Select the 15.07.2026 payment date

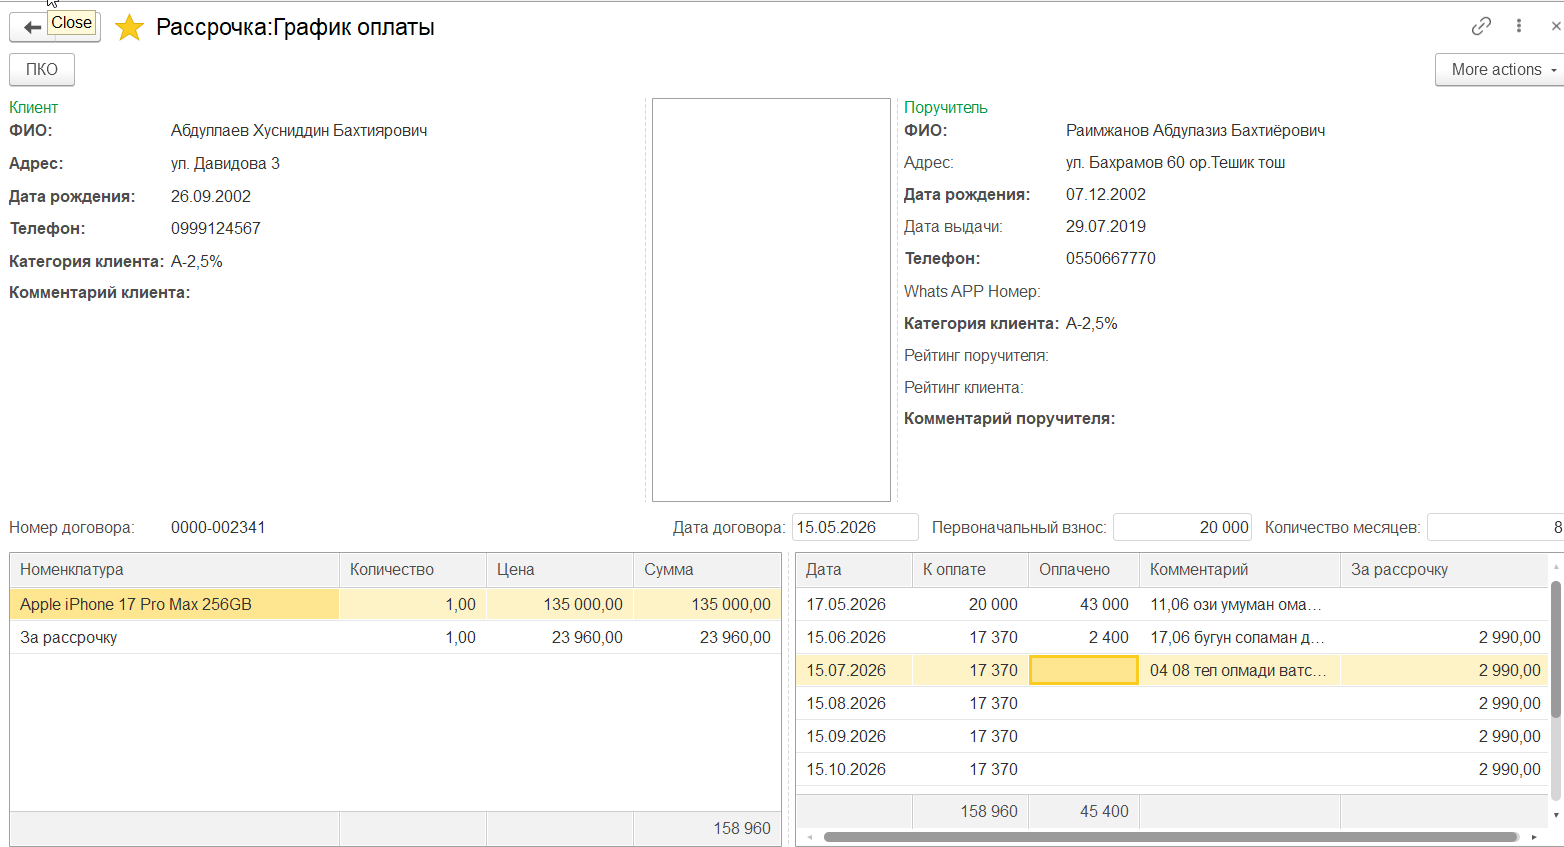click(x=847, y=670)
